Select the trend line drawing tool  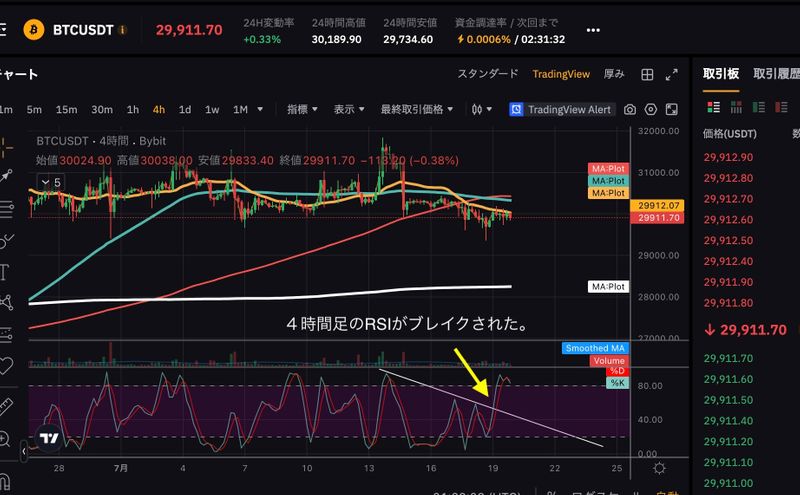tap(6, 176)
